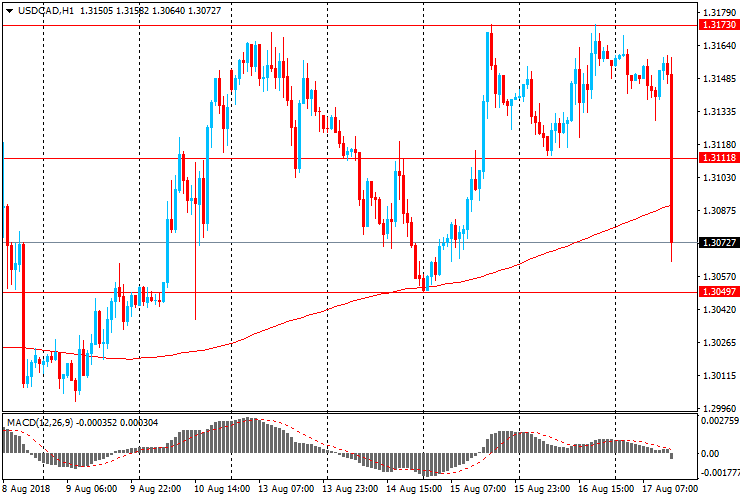Select the 15 Aug 23:00 time axis label
Viewport: 740px width, 500px height.
pyautogui.click(x=542, y=488)
